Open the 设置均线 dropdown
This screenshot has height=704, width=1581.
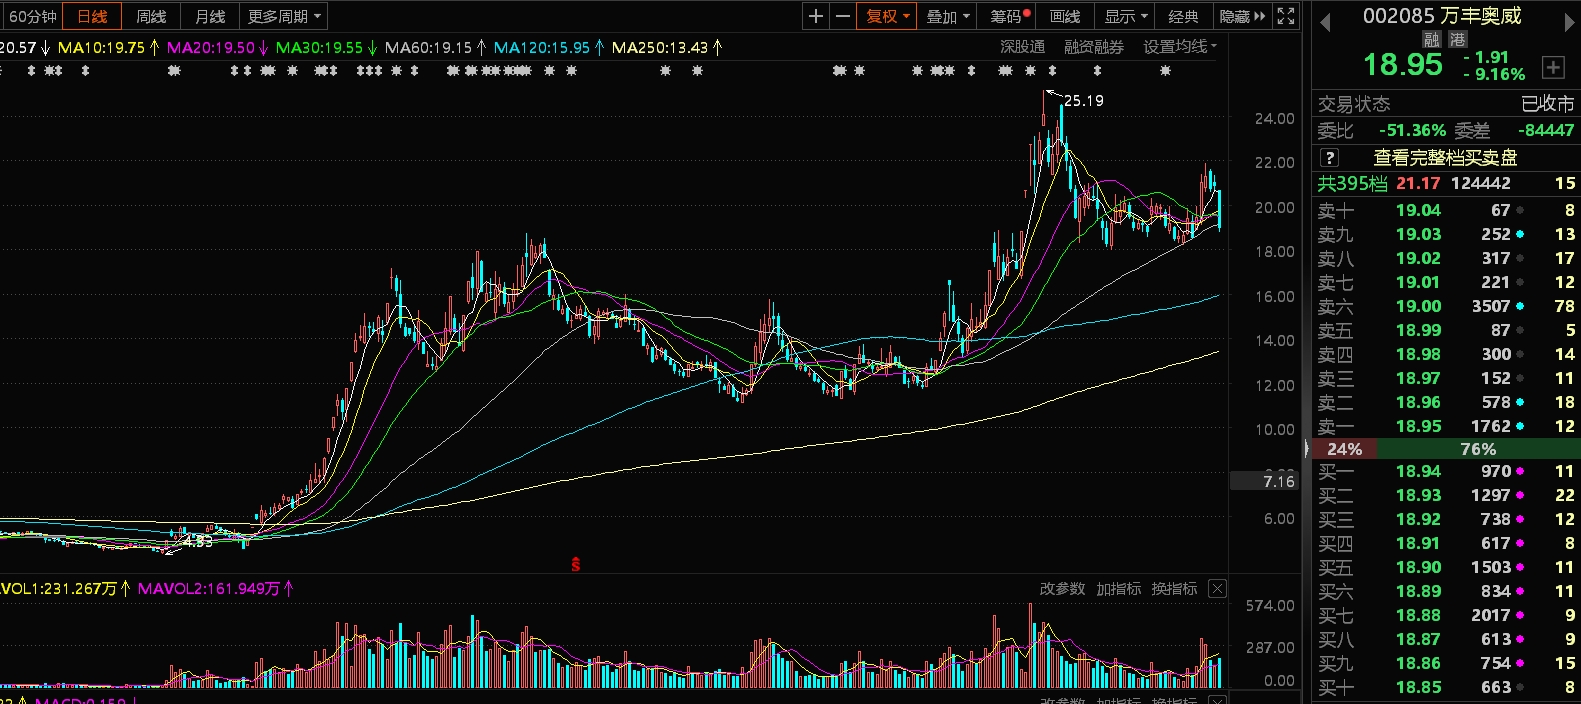click(x=1180, y=47)
